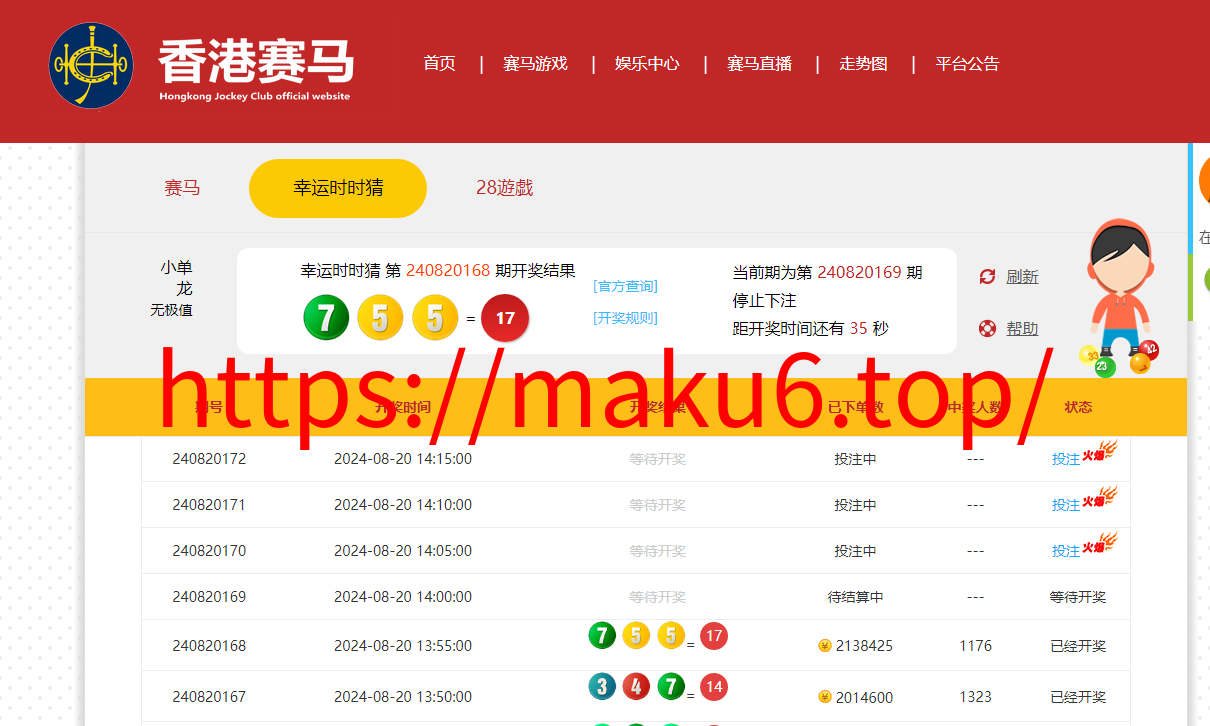
Task: Click the 无极值 label
Action: [171, 310]
